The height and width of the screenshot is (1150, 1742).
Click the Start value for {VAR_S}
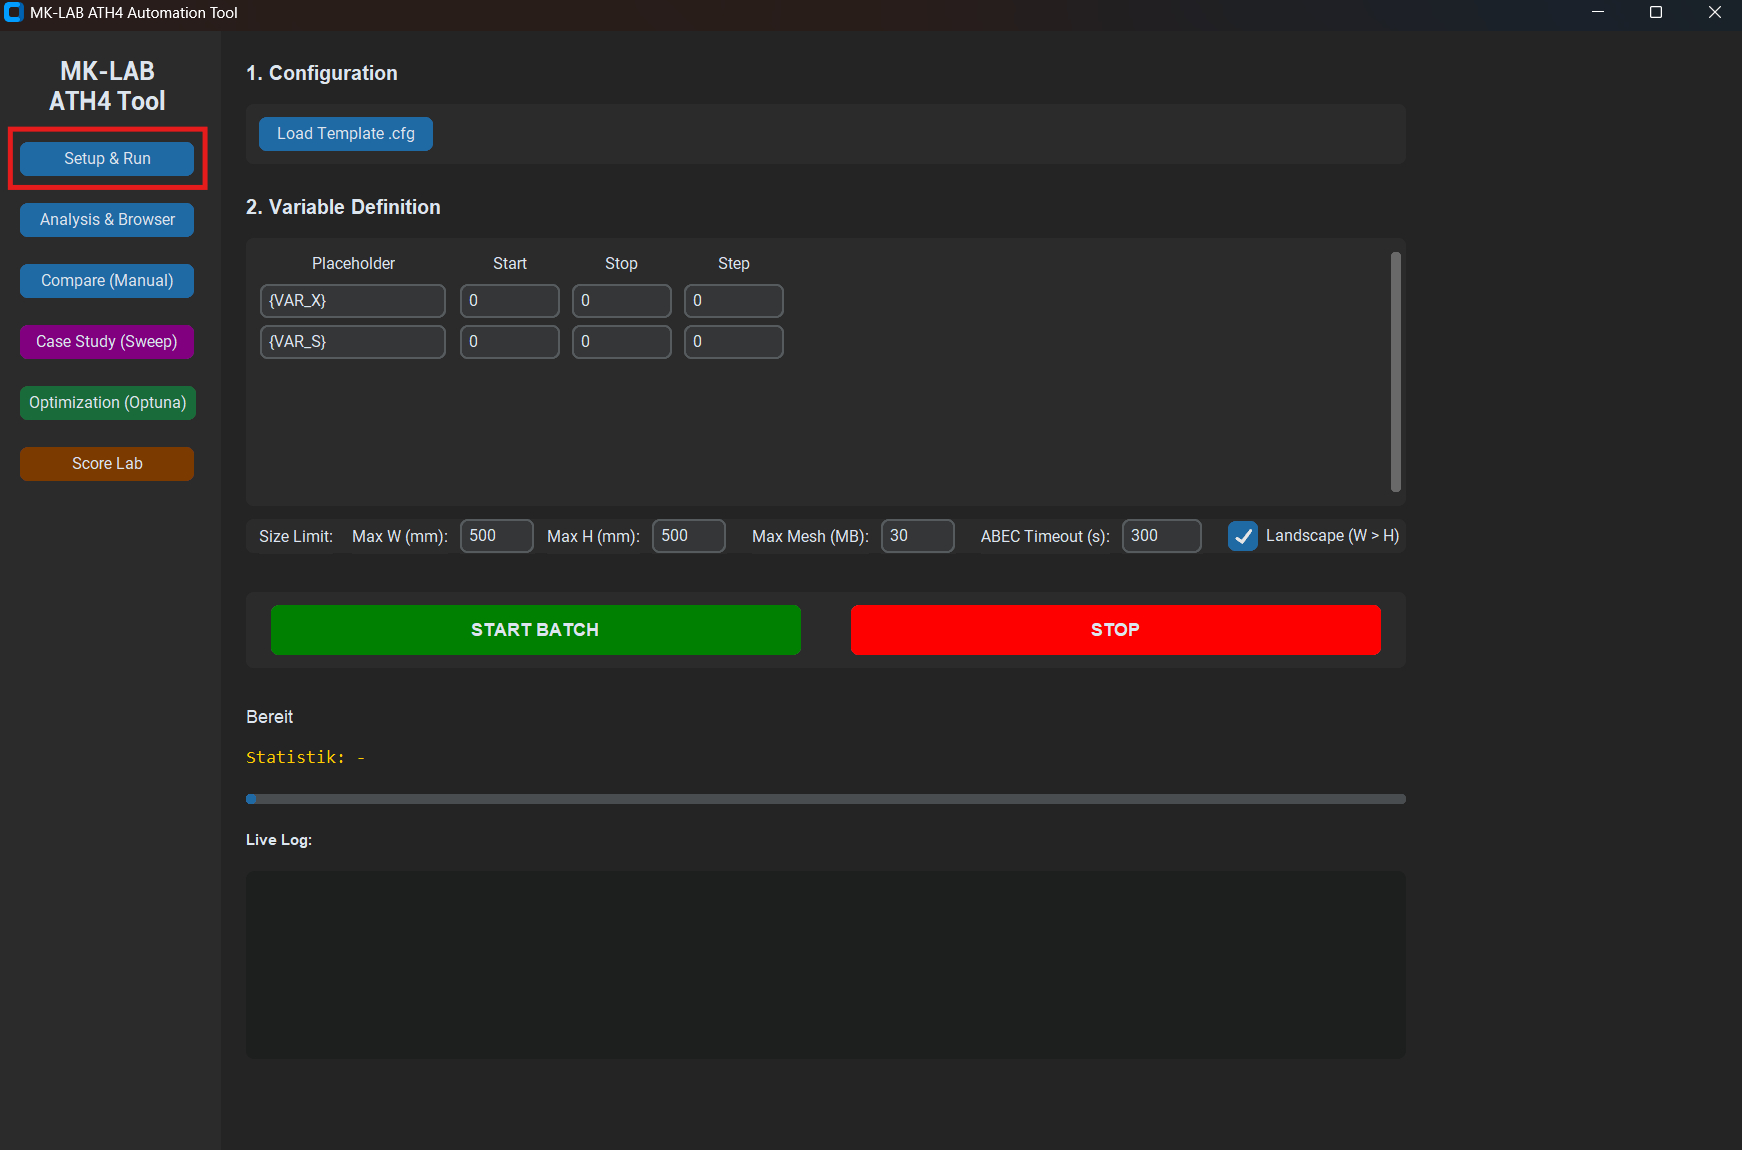510,342
